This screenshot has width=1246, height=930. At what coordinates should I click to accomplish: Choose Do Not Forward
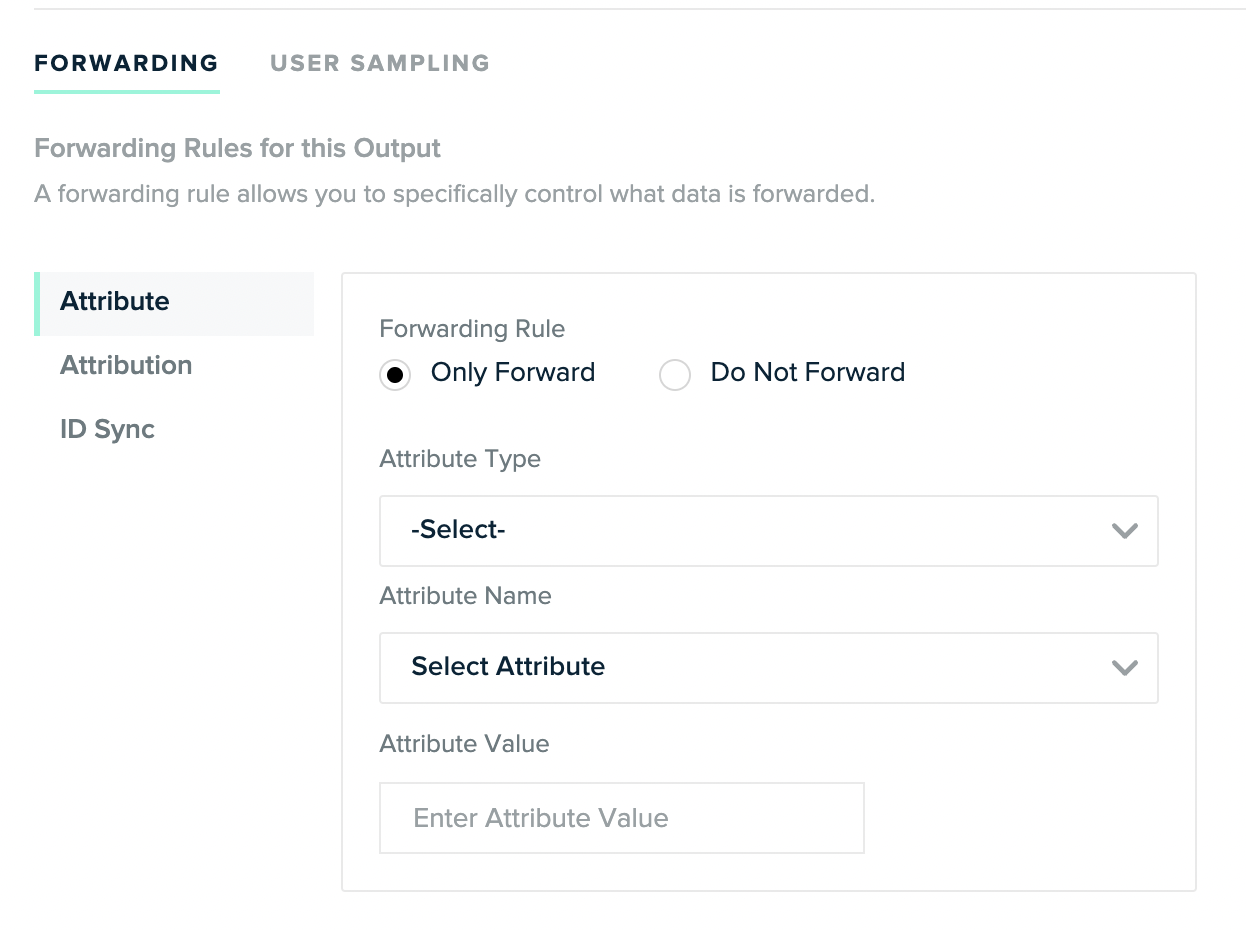point(675,372)
